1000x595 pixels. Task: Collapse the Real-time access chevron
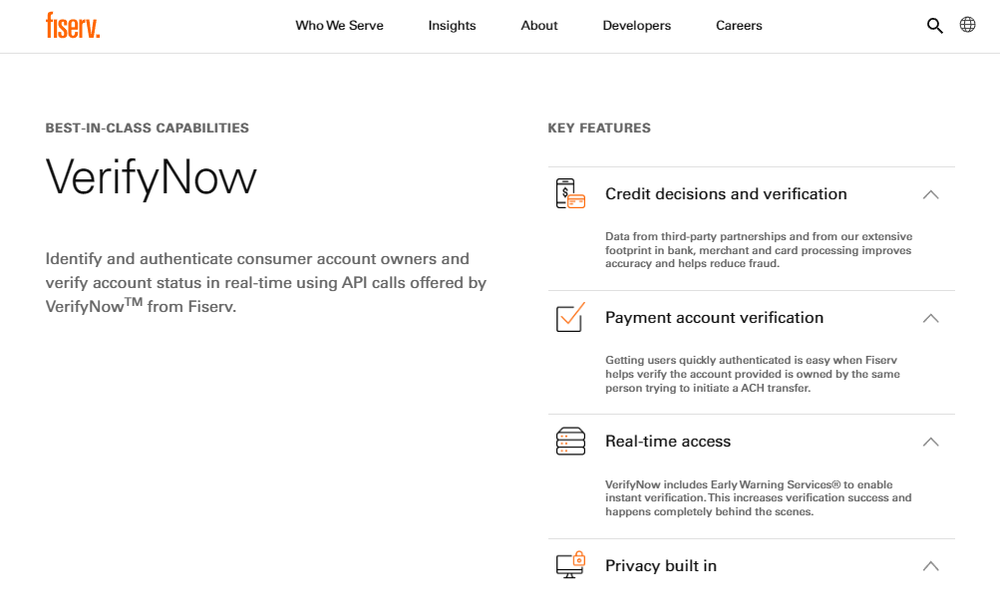tap(930, 442)
